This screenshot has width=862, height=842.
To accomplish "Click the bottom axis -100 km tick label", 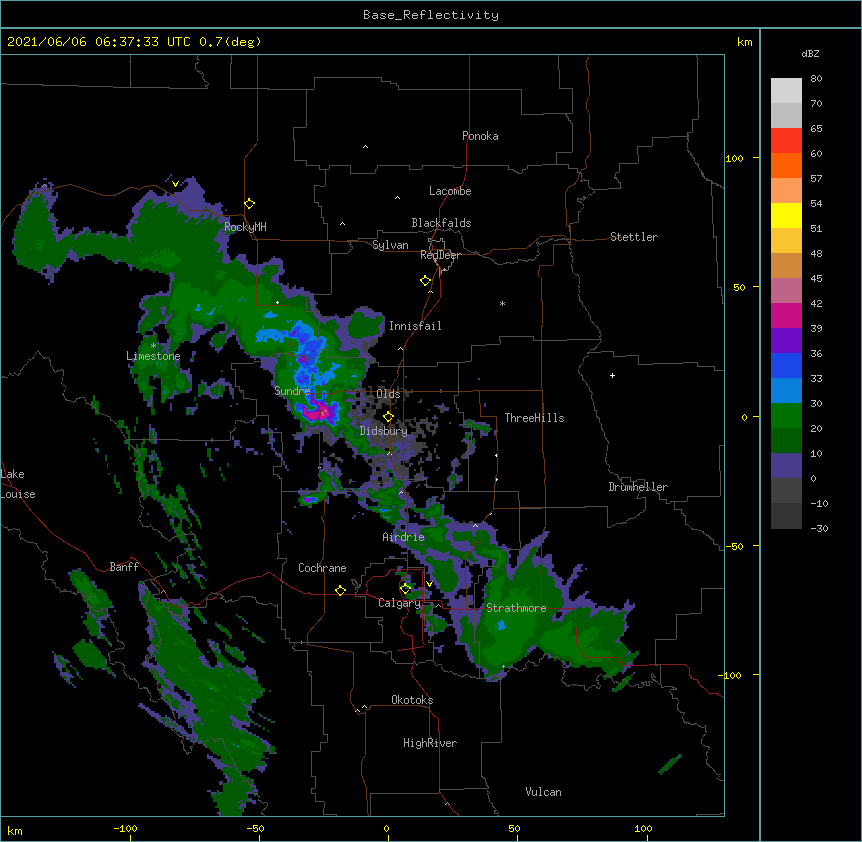I will 125,828.
